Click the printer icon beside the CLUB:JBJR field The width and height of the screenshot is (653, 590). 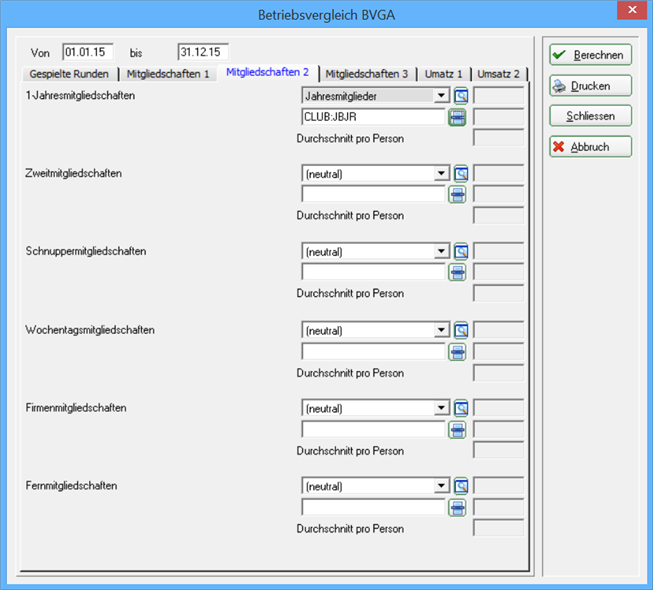click(x=458, y=117)
